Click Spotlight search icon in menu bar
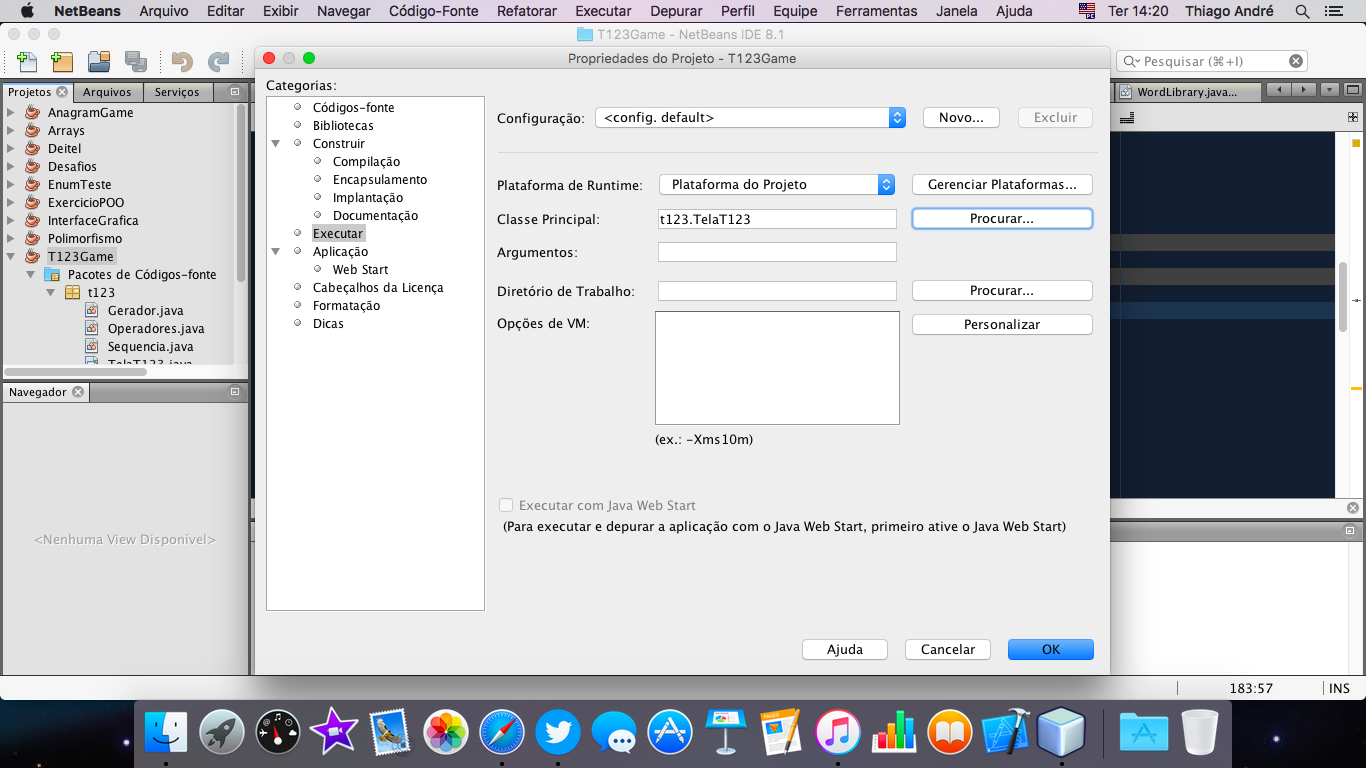1366x768 pixels. (1302, 11)
